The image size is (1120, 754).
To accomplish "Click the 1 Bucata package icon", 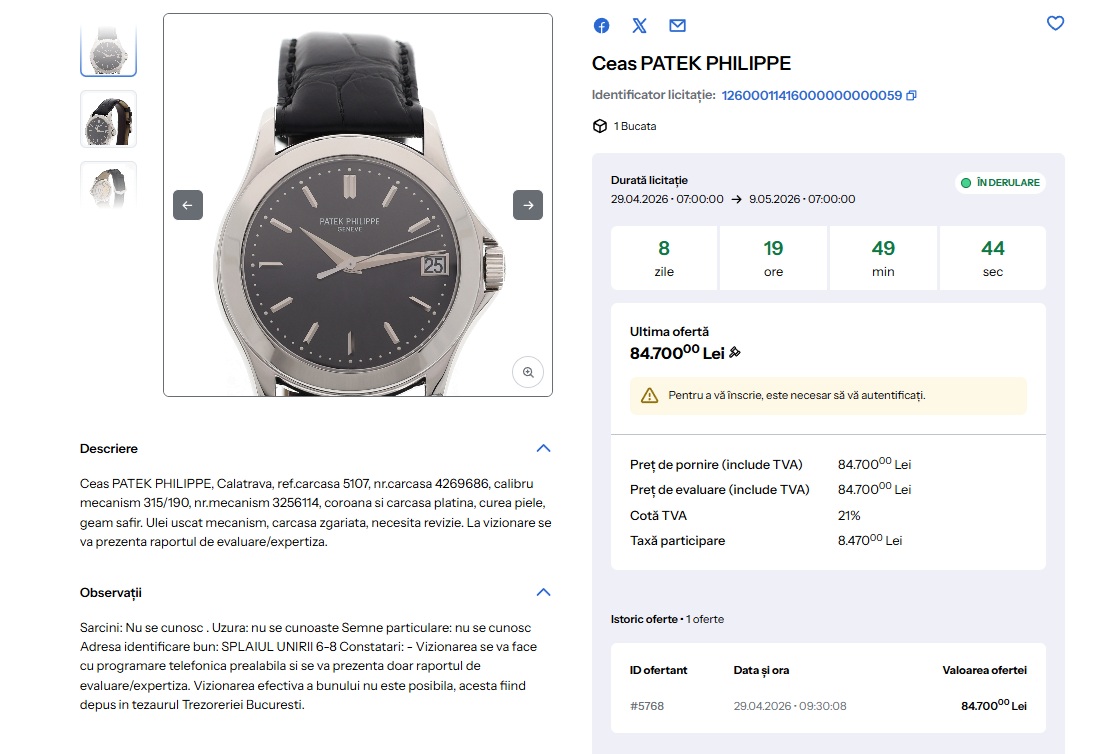I will click(x=600, y=126).
